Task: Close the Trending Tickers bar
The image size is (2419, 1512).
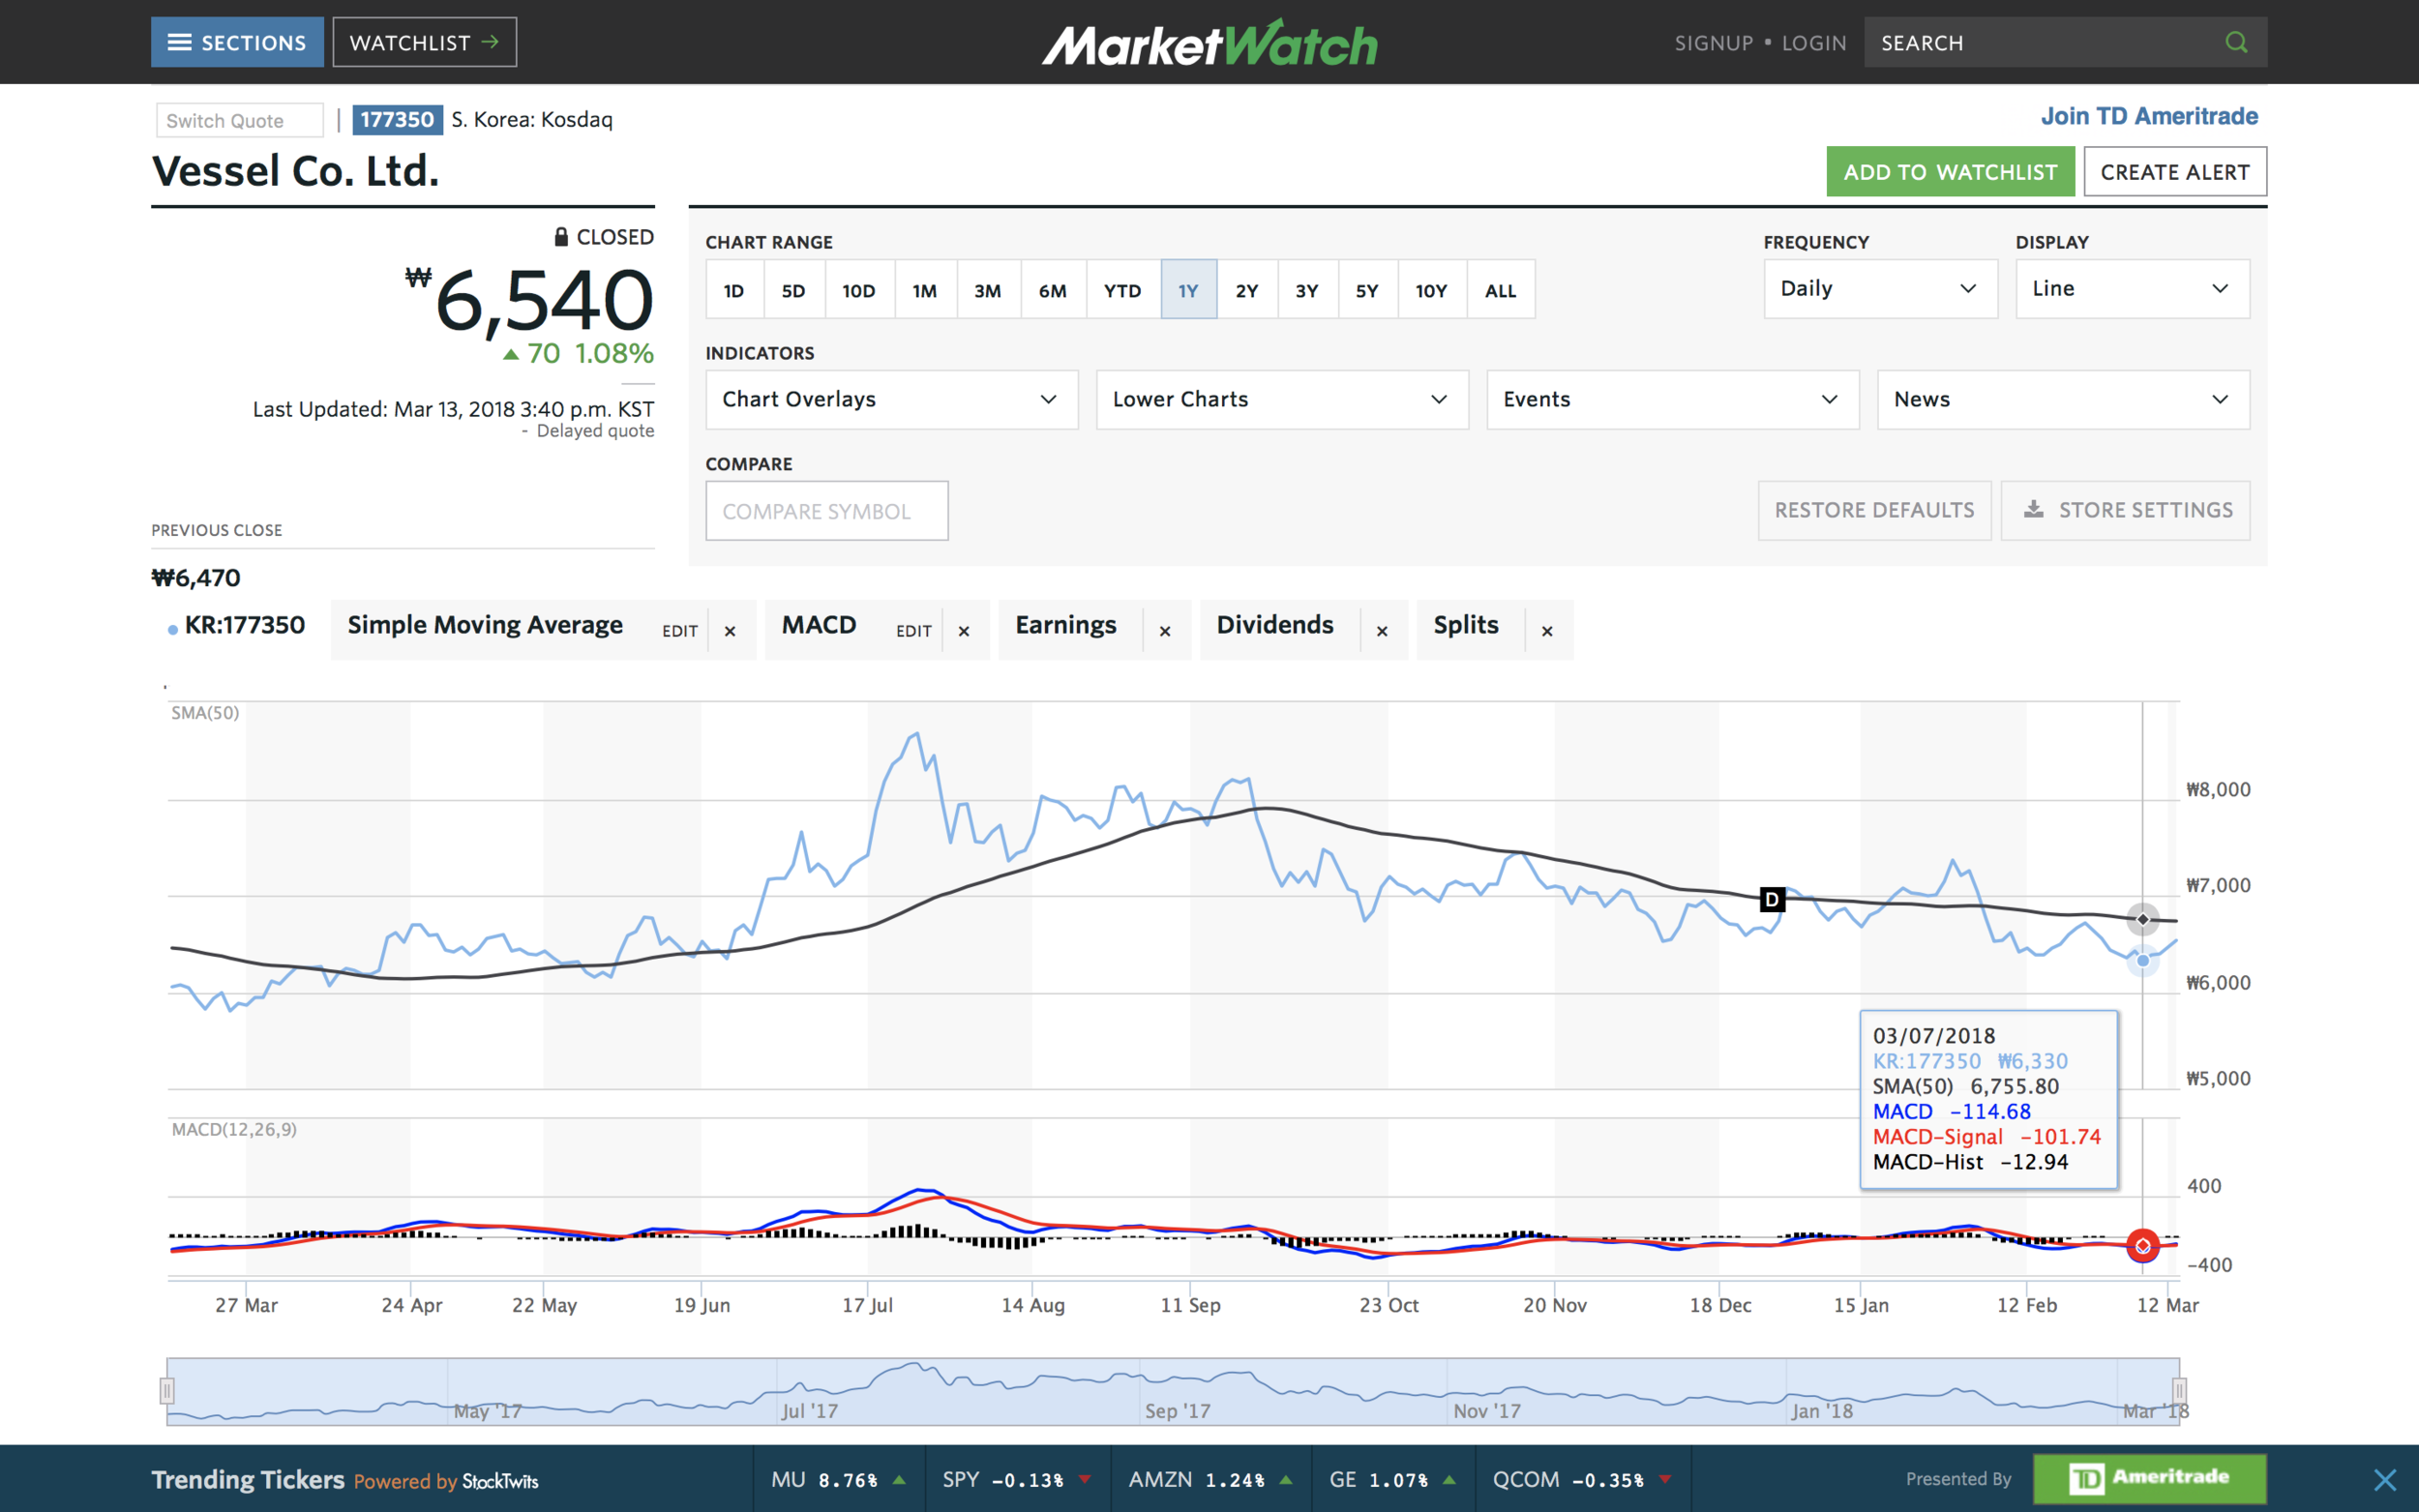Action: point(2384,1479)
